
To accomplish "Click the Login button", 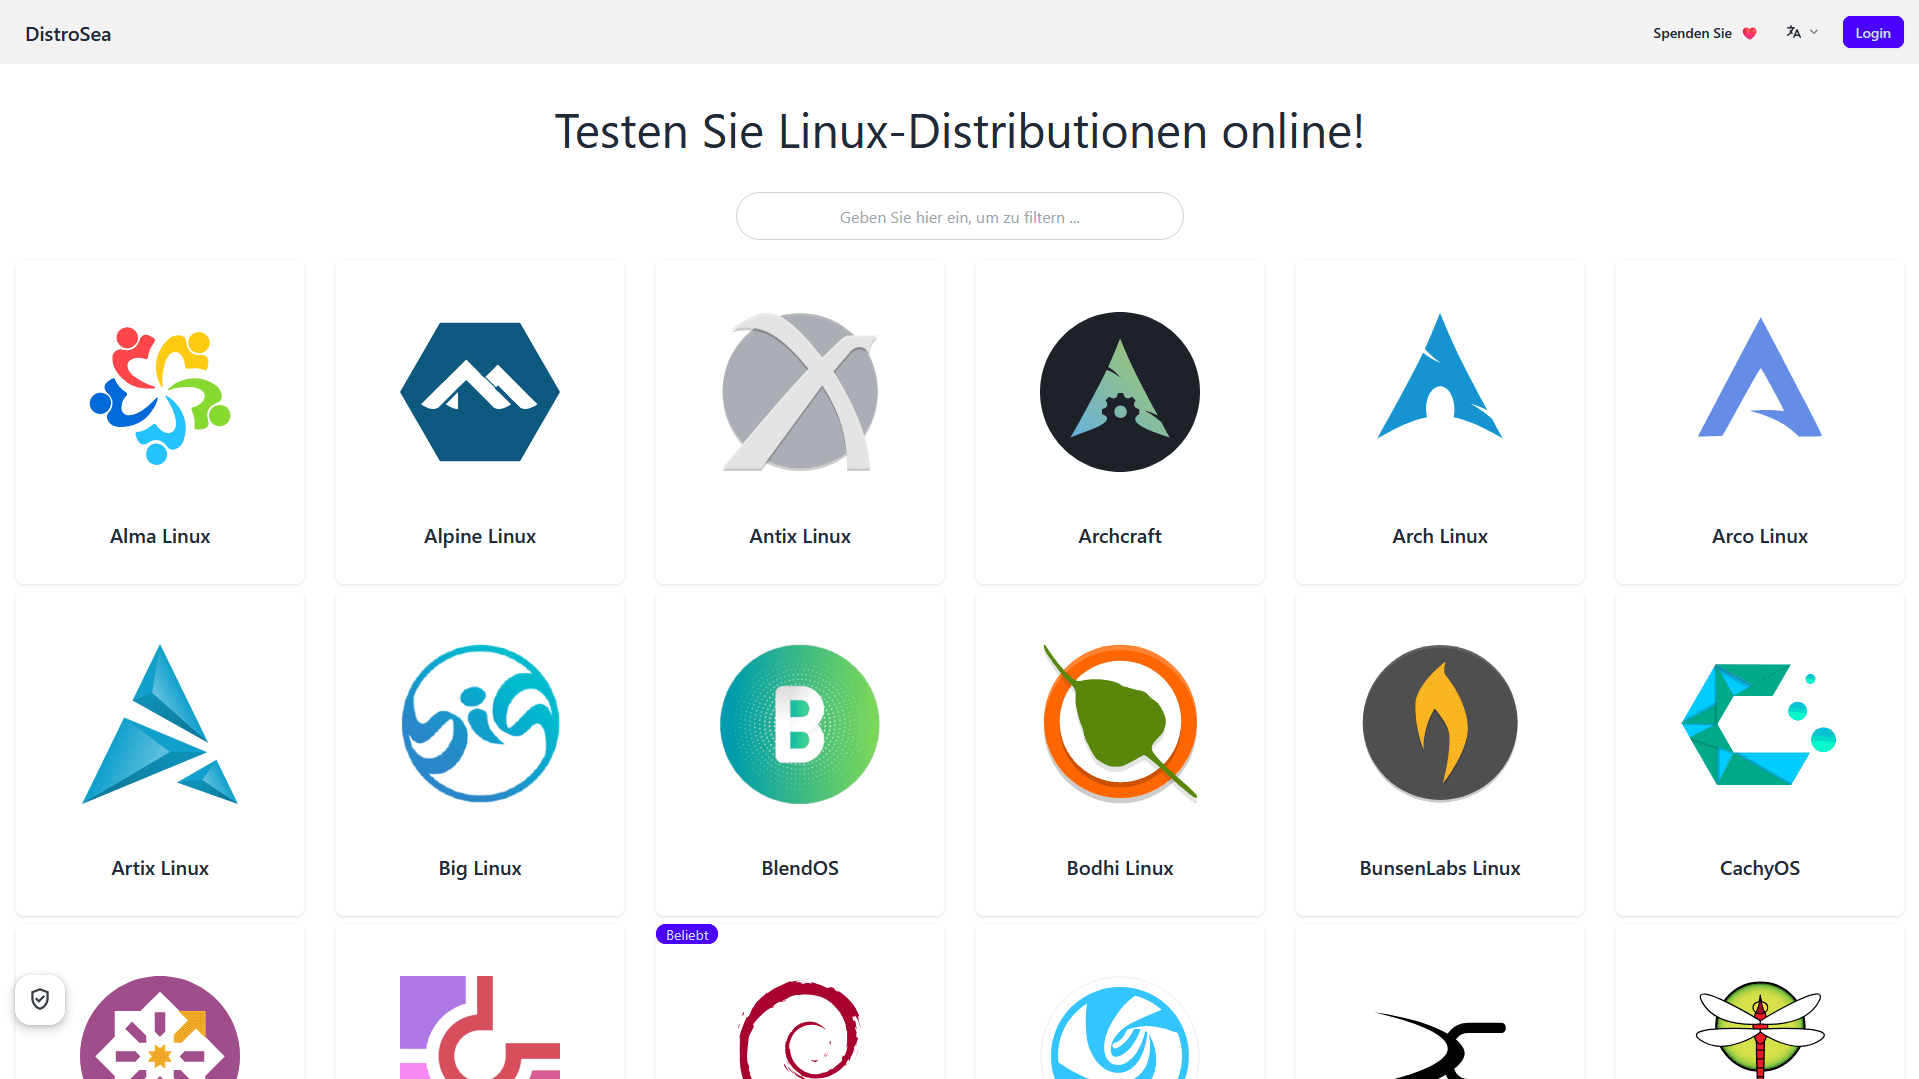I will (1872, 32).
